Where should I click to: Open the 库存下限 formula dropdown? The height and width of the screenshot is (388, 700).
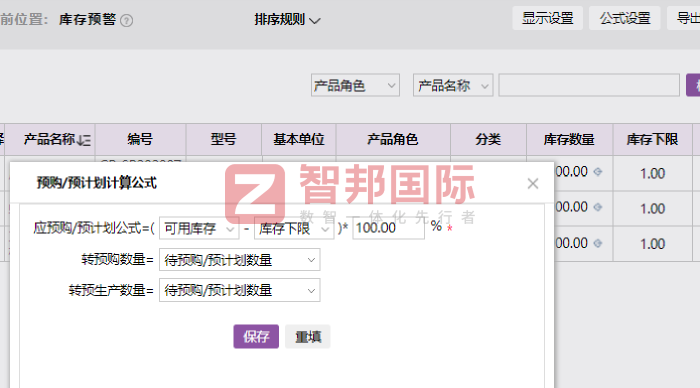click(x=294, y=229)
